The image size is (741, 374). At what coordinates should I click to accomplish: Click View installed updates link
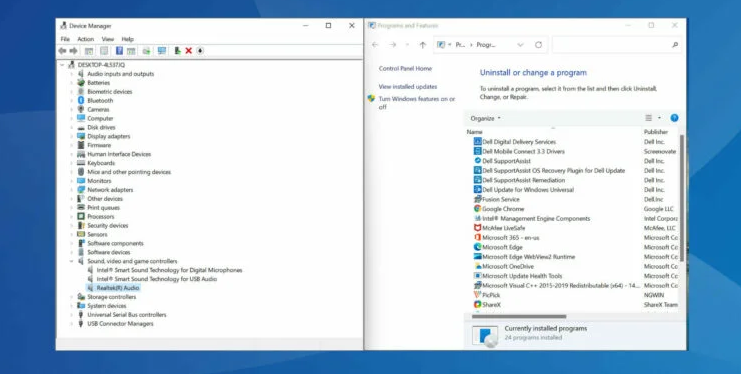[408, 87]
